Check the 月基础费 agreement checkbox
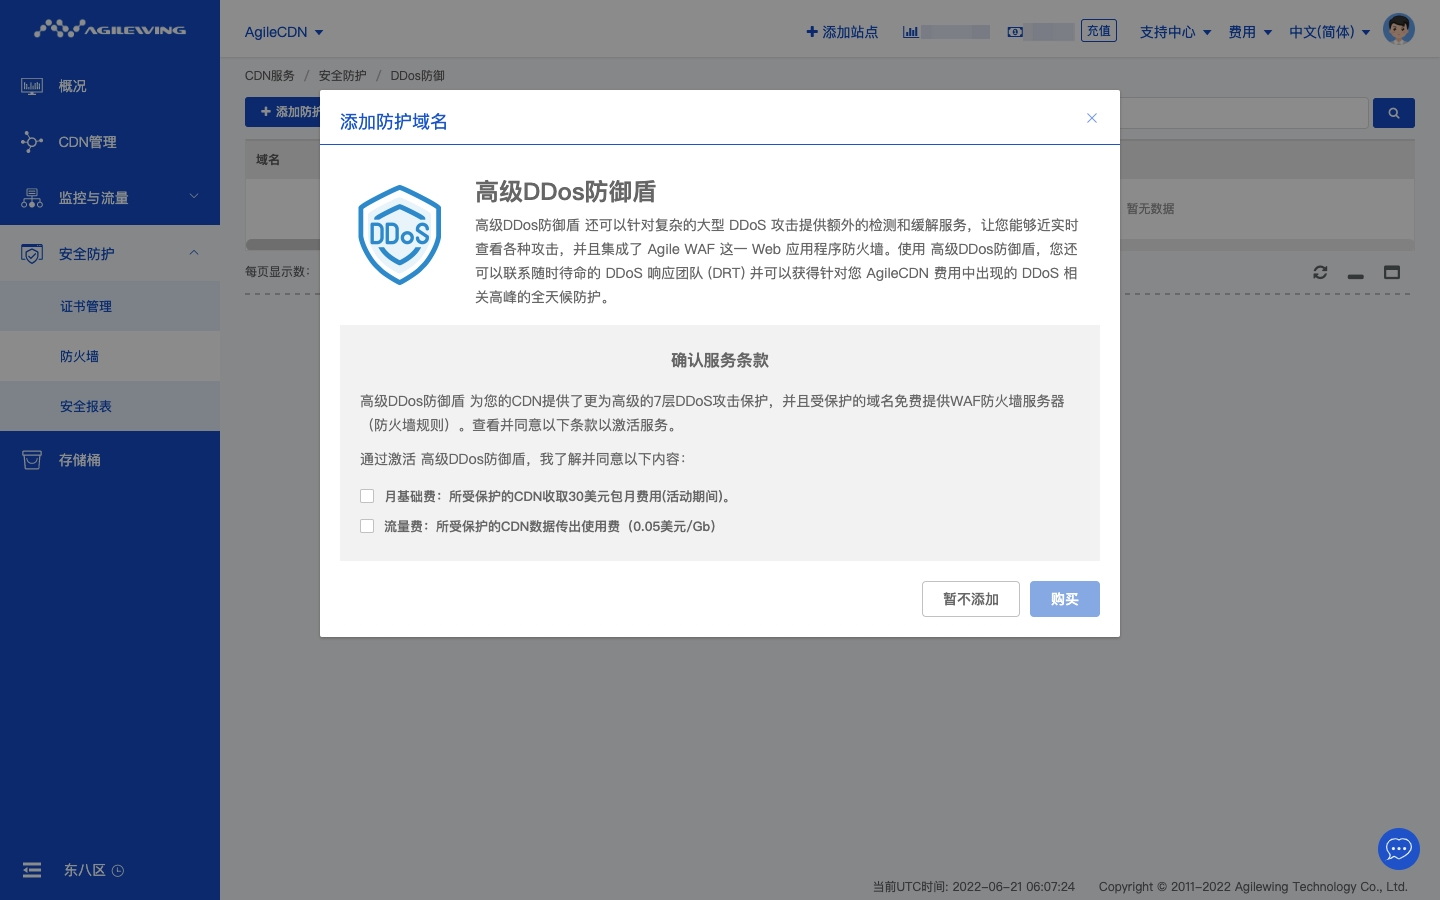This screenshot has height=900, width=1440. 367,496
